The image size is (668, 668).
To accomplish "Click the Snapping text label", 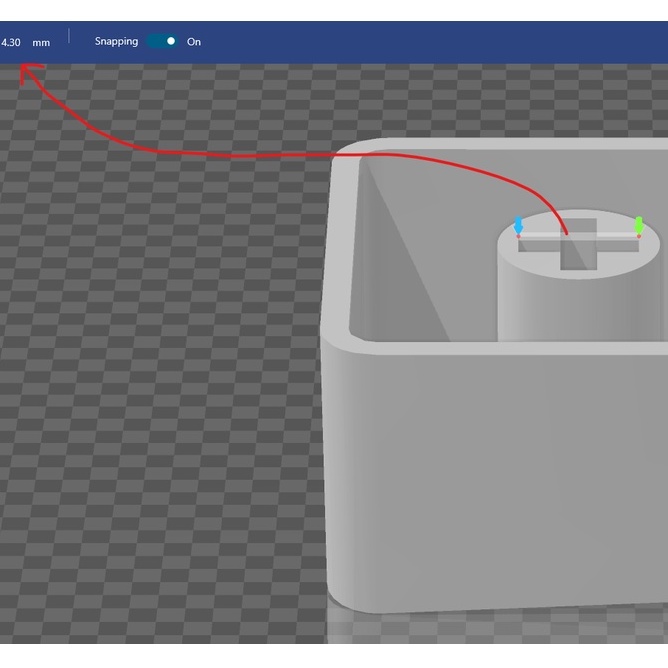I will (116, 42).
